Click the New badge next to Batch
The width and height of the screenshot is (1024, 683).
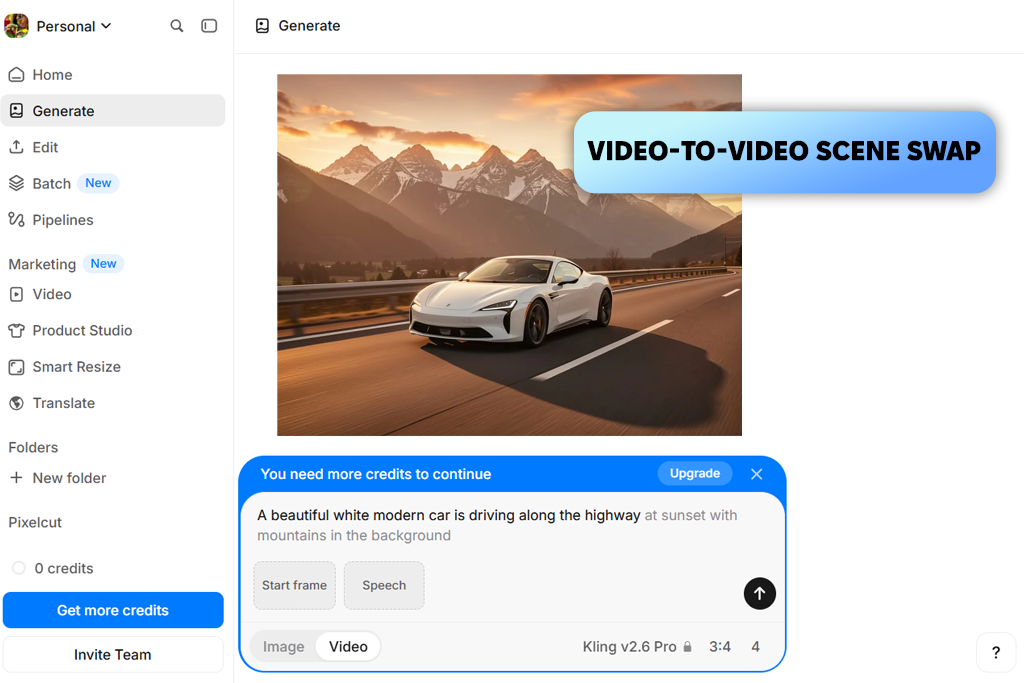pyautogui.click(x=98, y=183)
